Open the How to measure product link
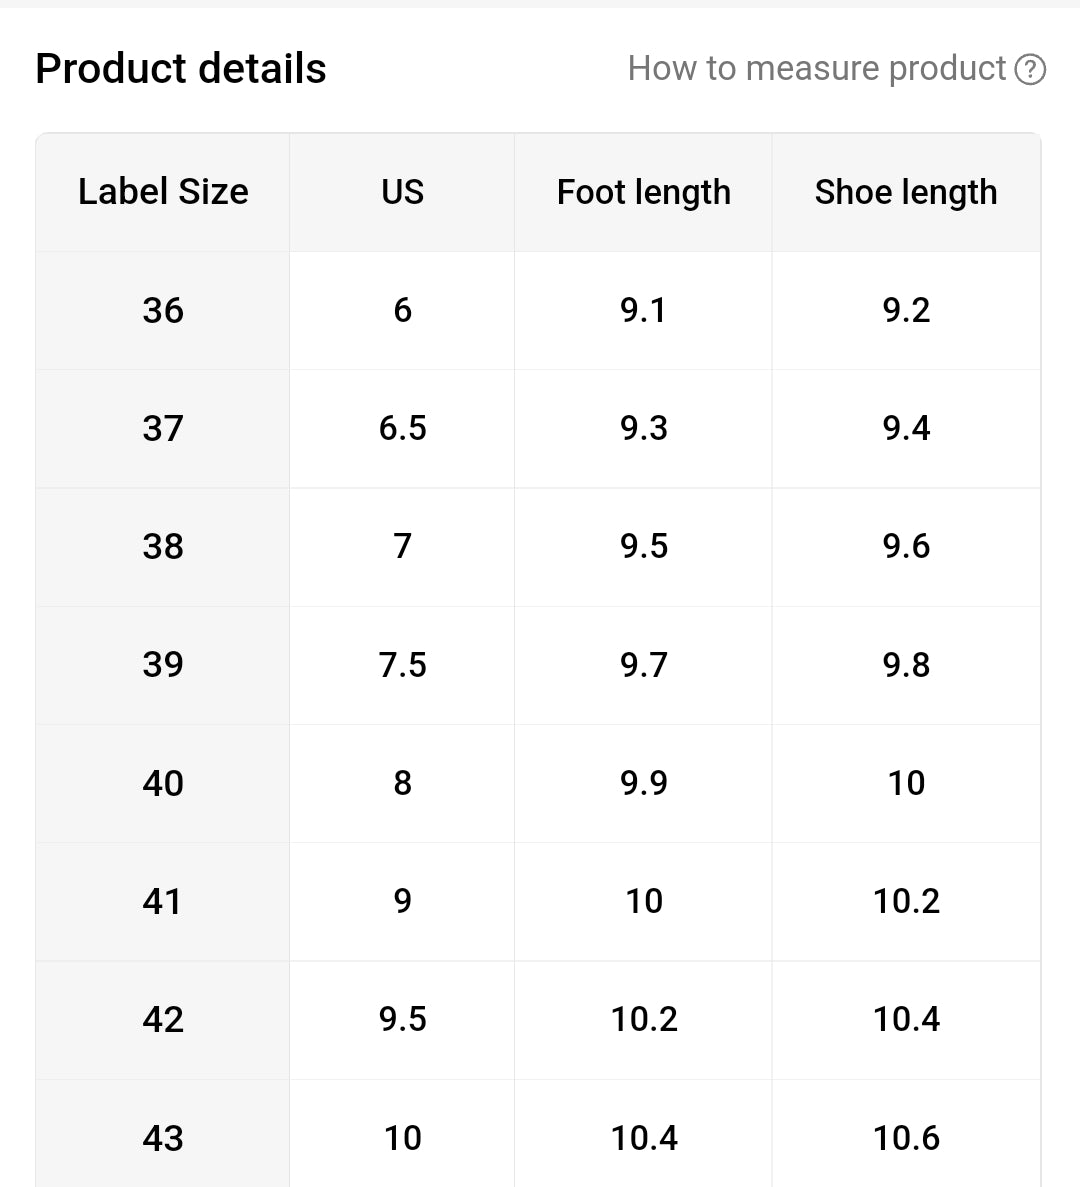 pyautogui.click(x=816, y=68)
